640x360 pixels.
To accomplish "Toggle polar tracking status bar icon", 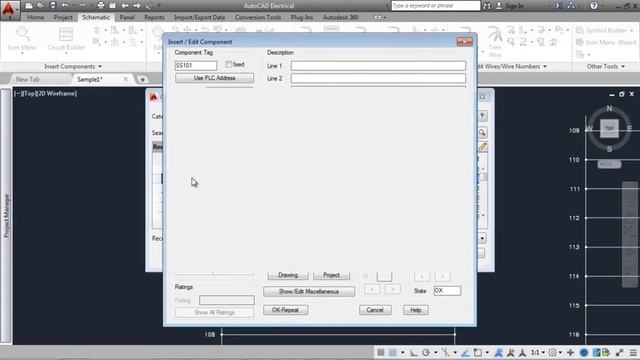I will (x=426, y=352).
